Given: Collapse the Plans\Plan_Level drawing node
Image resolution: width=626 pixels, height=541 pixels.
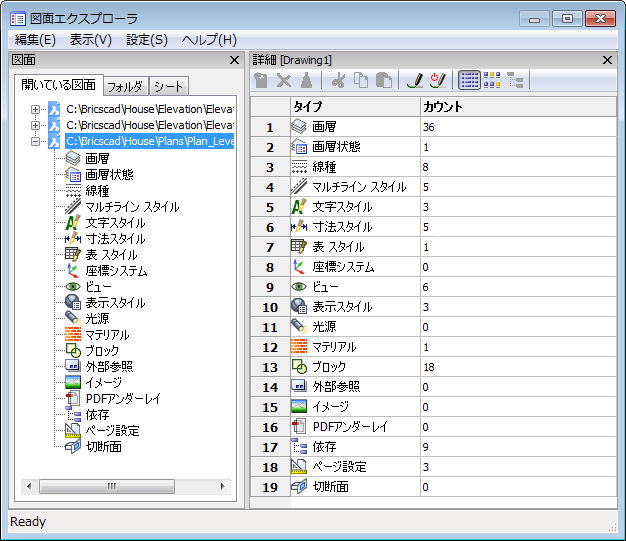Looking at the screenshot, I should coord(36,141).
